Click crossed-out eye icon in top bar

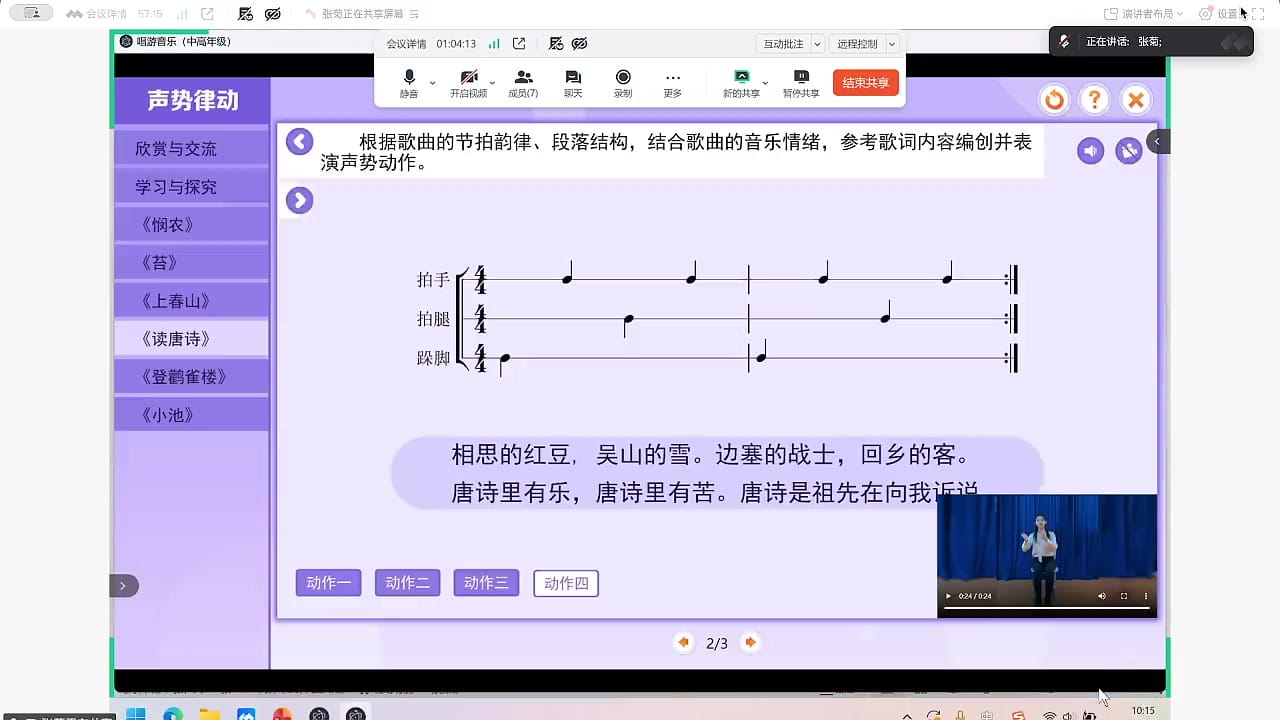point(273,14)
